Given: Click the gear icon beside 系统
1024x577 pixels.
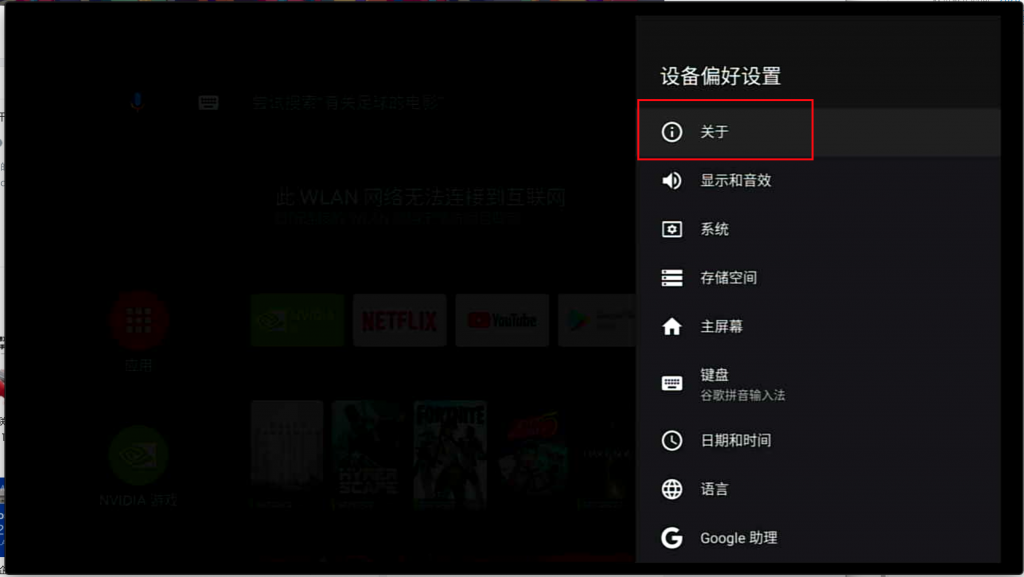Looking at the screenshot, I should [x=671, y=229].
